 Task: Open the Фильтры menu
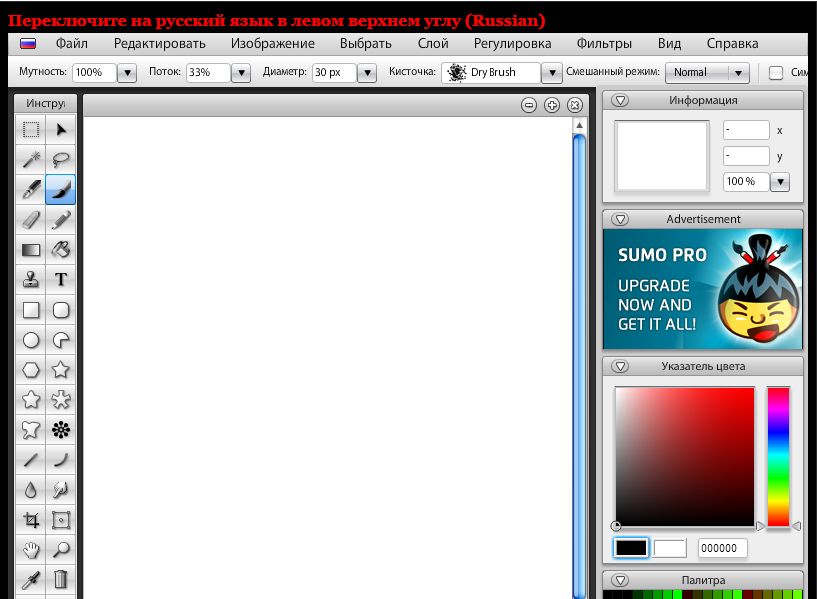[x=604, y=44]
